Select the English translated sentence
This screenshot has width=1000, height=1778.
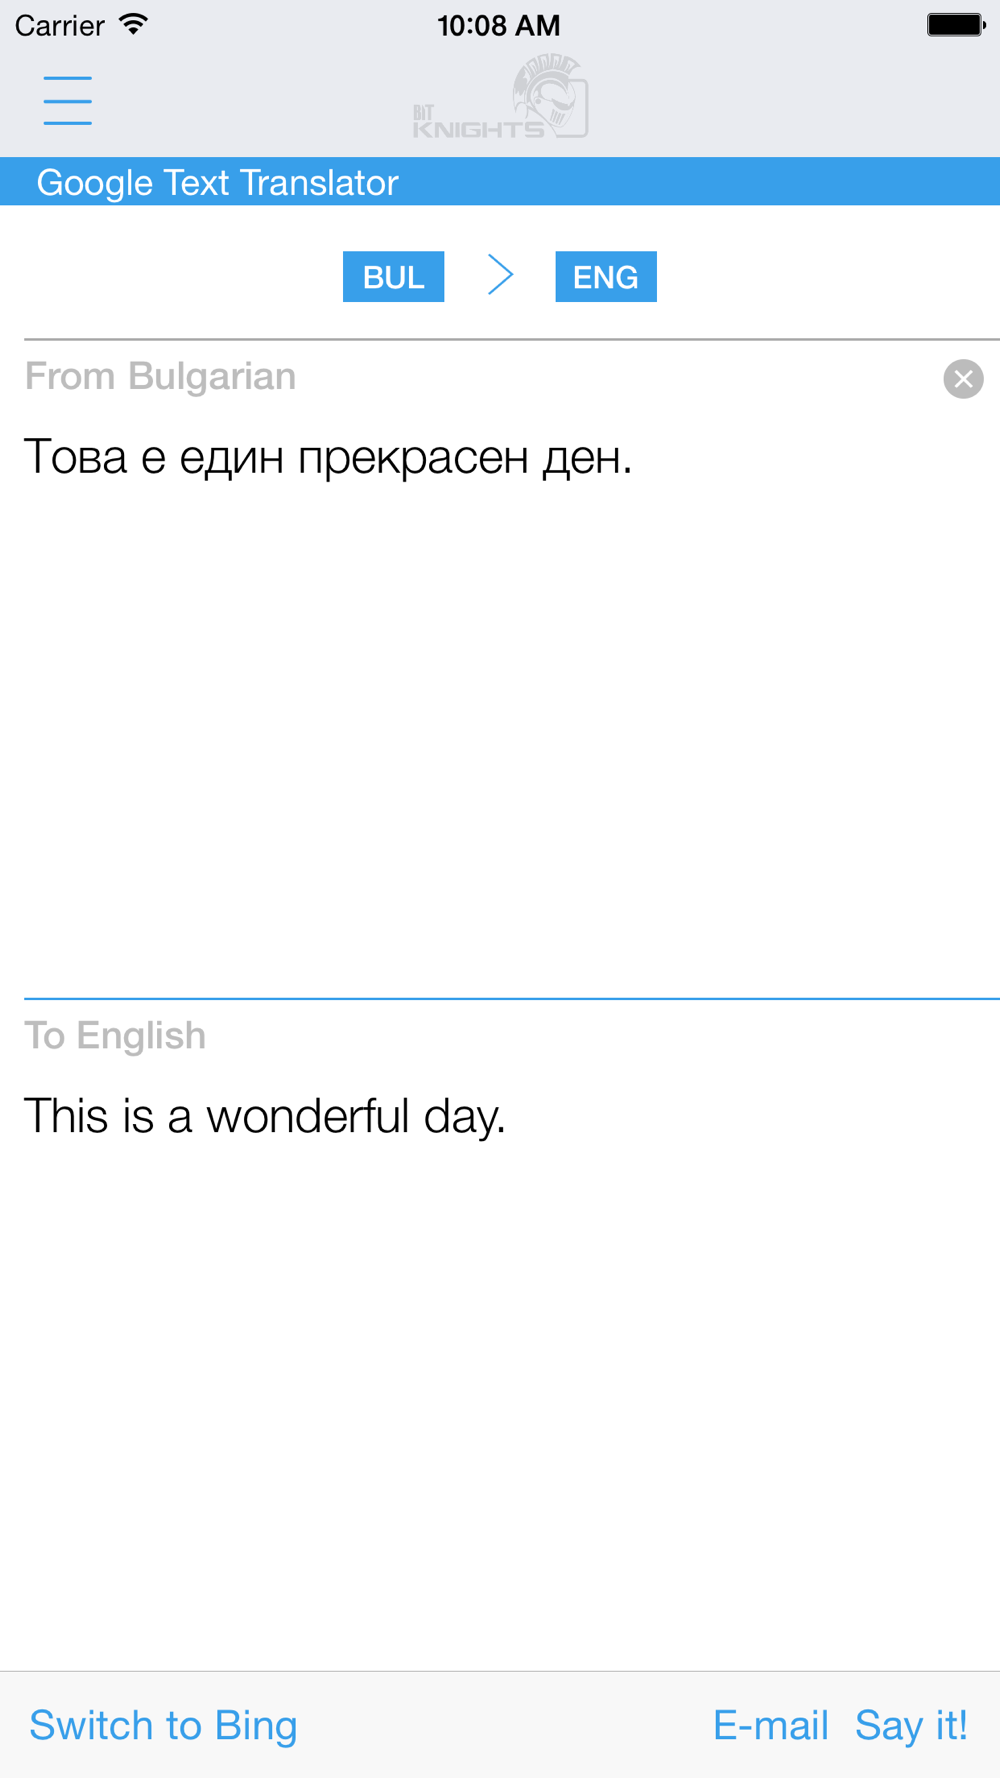click(x=265, y=1117)
